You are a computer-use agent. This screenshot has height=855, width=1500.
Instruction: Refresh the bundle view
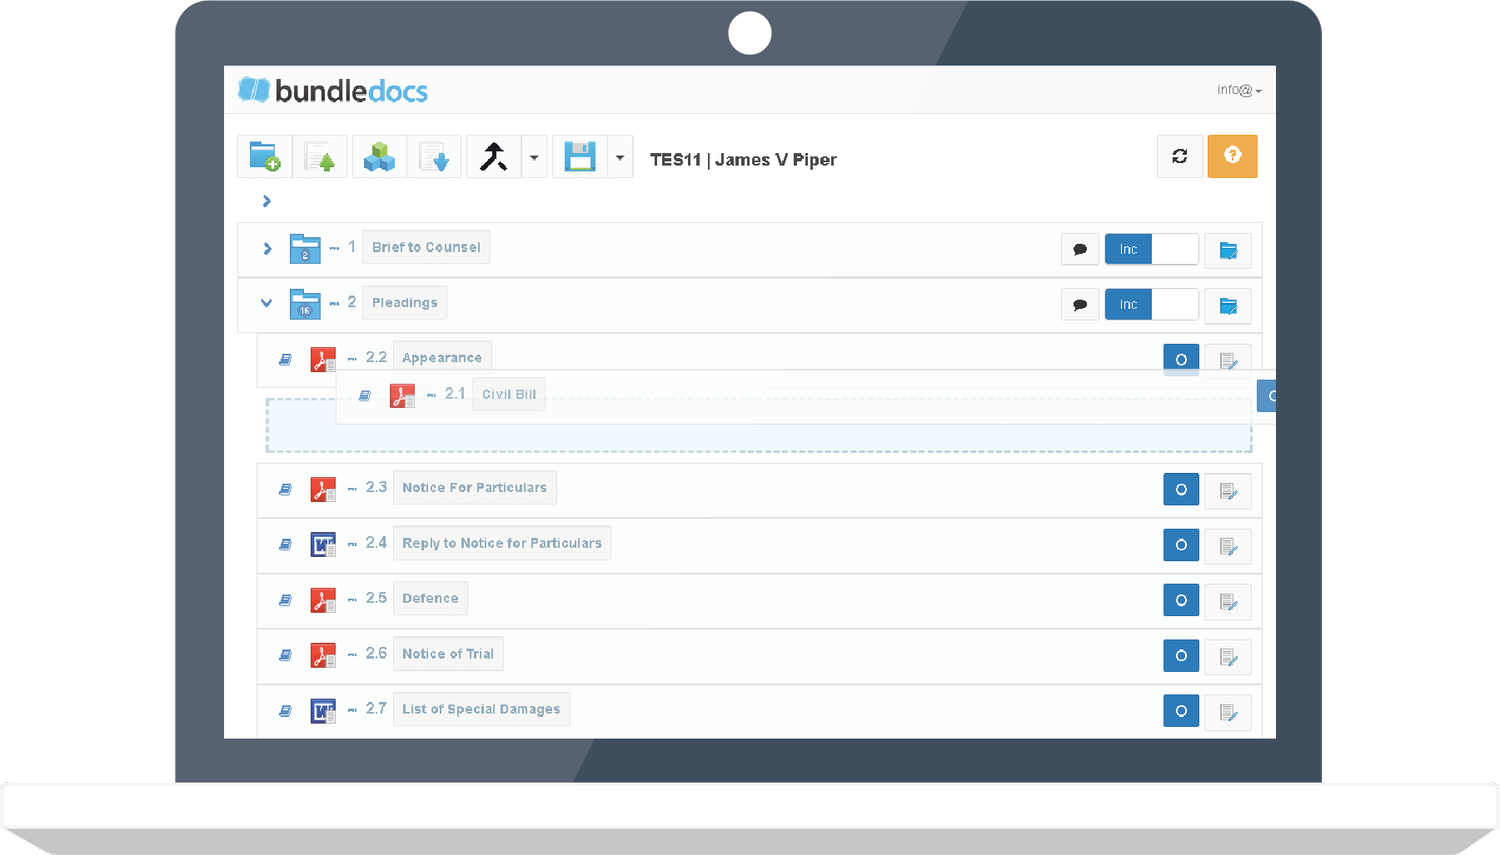[x=1179, y=156]
